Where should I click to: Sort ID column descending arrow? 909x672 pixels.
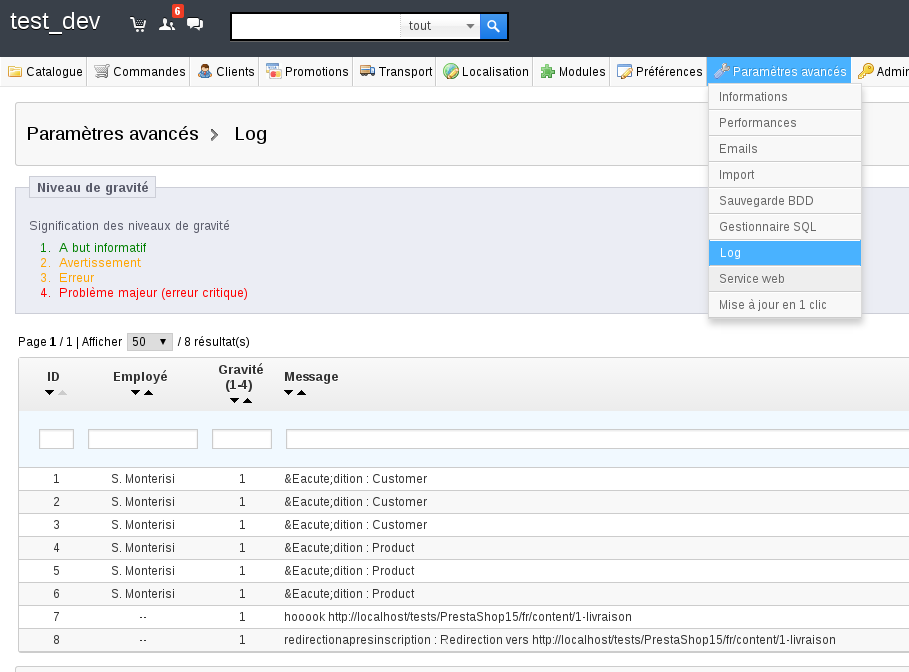tap(49, 393)
